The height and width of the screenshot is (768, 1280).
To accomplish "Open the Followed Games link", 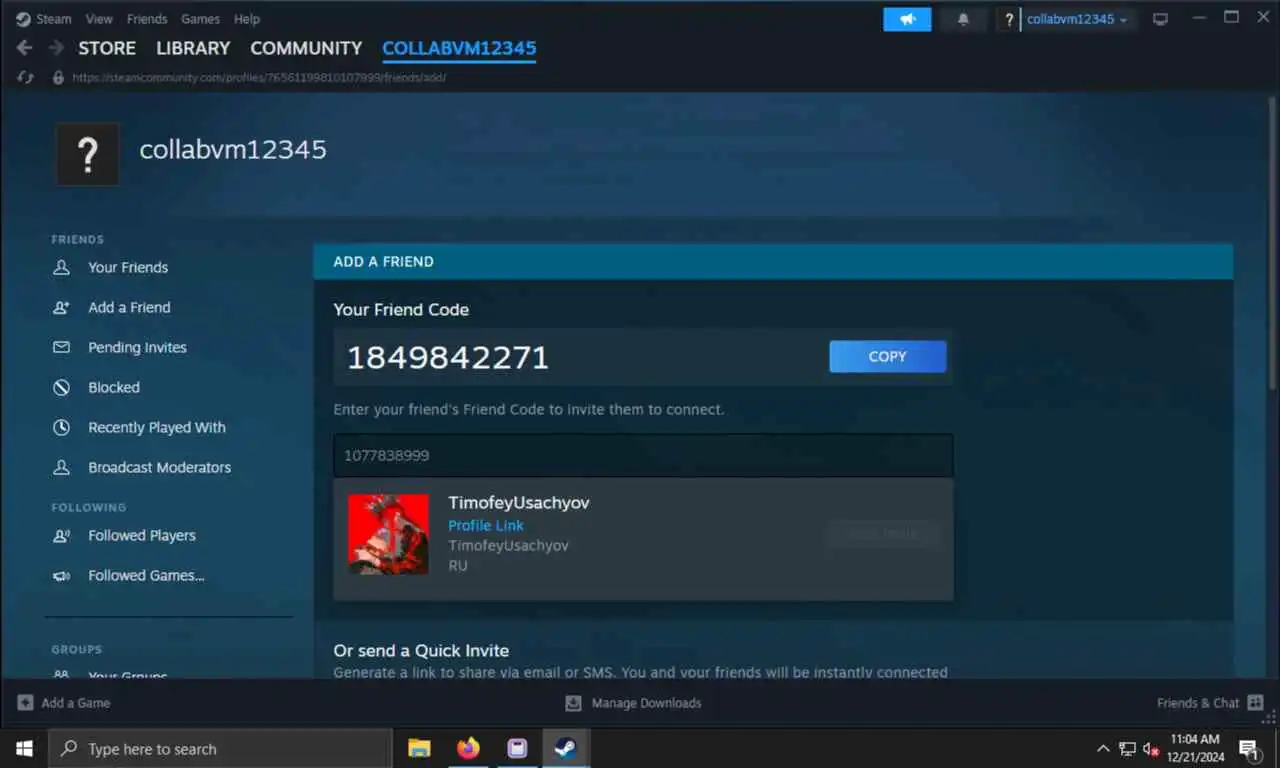I will (x=146, y=575).
